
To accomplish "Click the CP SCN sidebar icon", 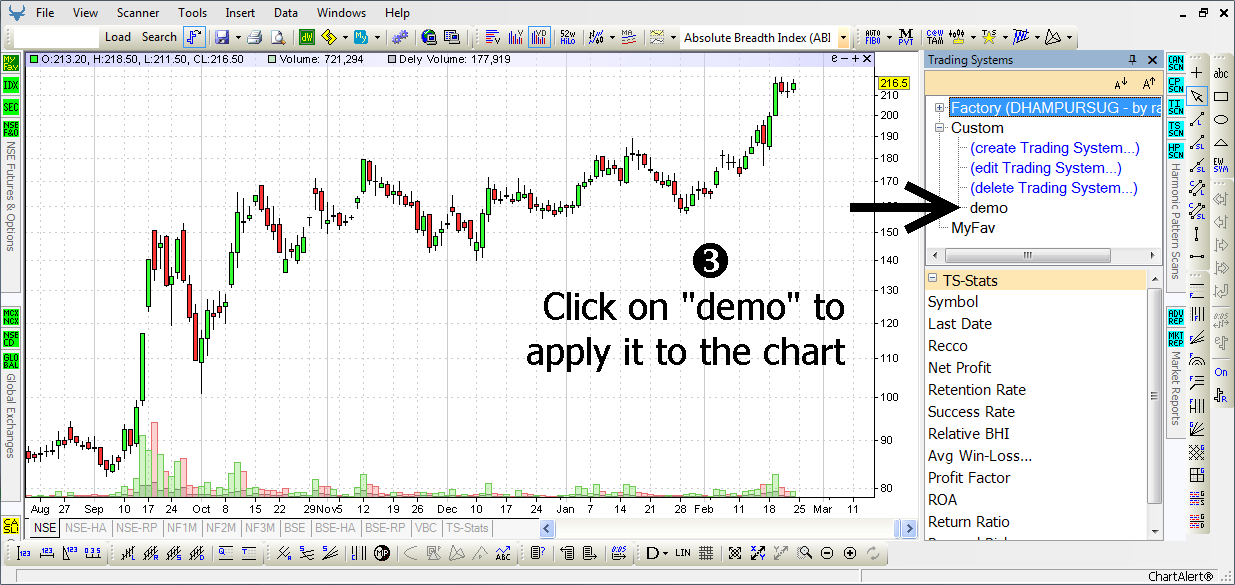I will click(1176, 84).
